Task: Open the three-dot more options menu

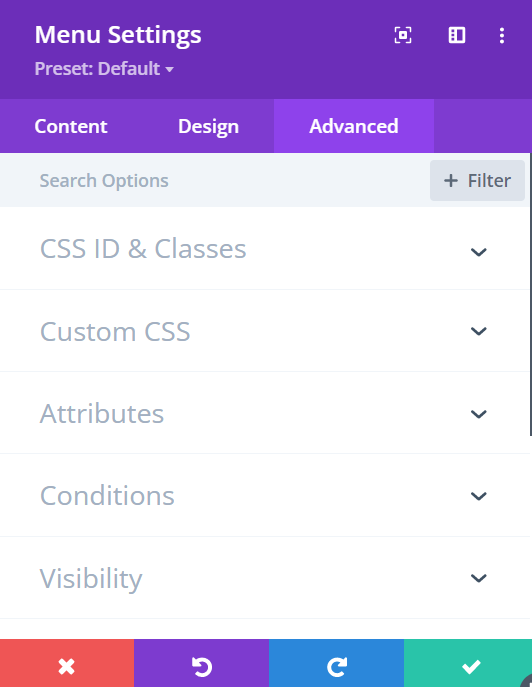Action: (x=502, y=35)
